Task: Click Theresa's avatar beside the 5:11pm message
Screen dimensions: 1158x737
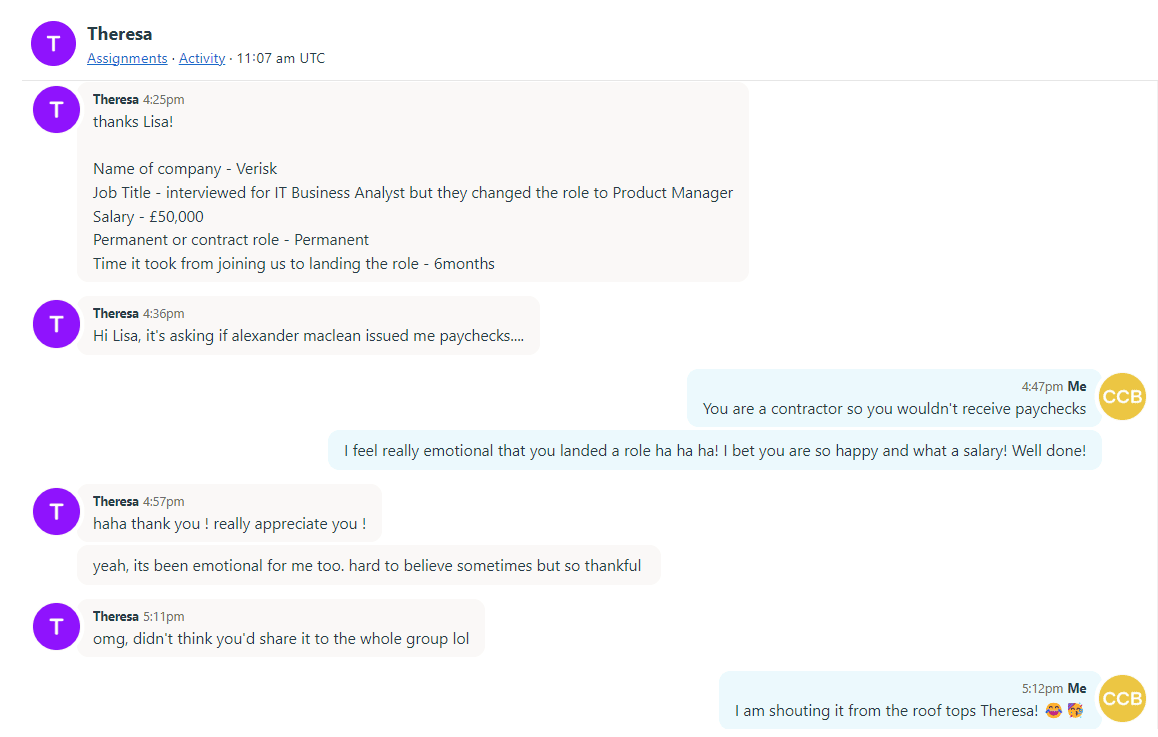Action: (x=56, y=626)
